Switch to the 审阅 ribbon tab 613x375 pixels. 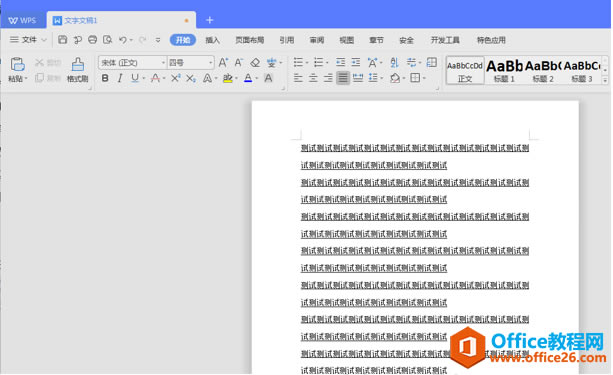click(317, 40)
